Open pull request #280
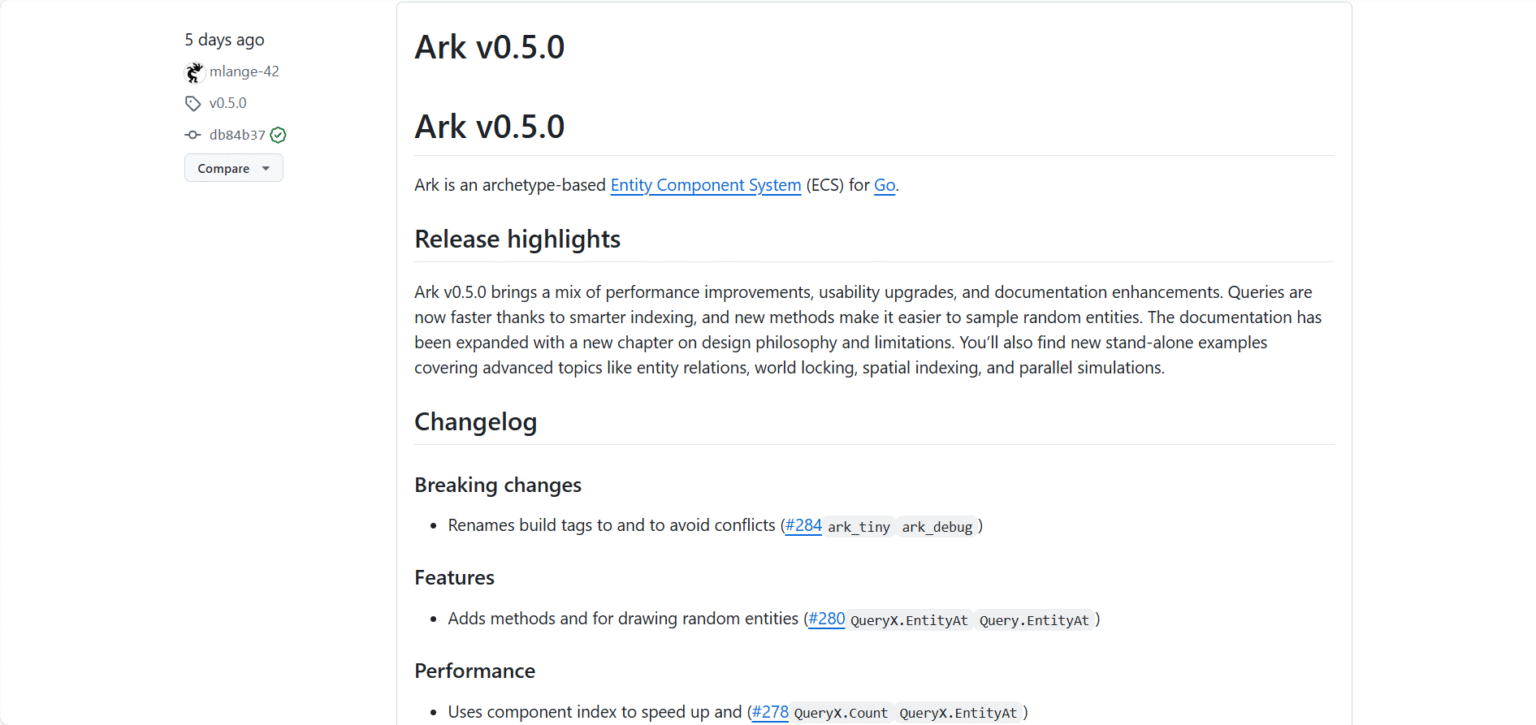This screenshot has height=725, width=1536. tap(826, 619)
